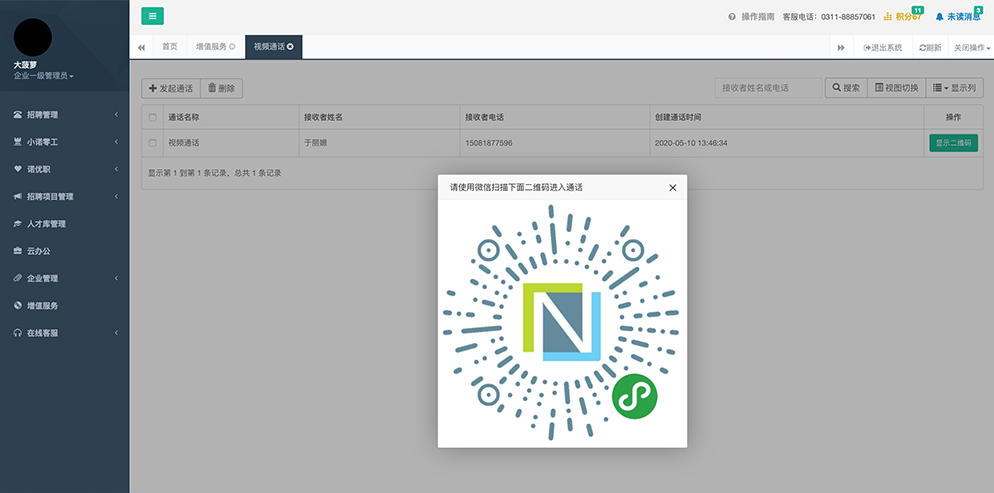Select all rows using header checkbox
Viewport: 994px width, 493px height.
[x=153, y=117]
